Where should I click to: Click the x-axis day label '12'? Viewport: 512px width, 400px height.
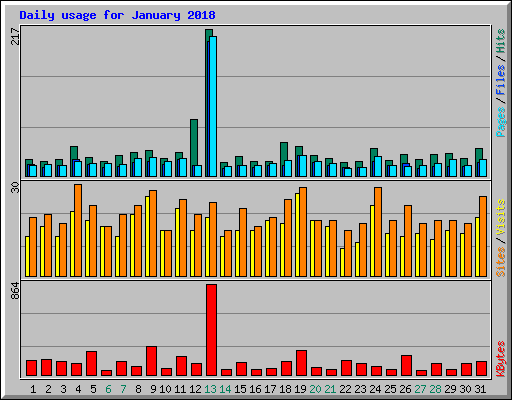point(195,389)
